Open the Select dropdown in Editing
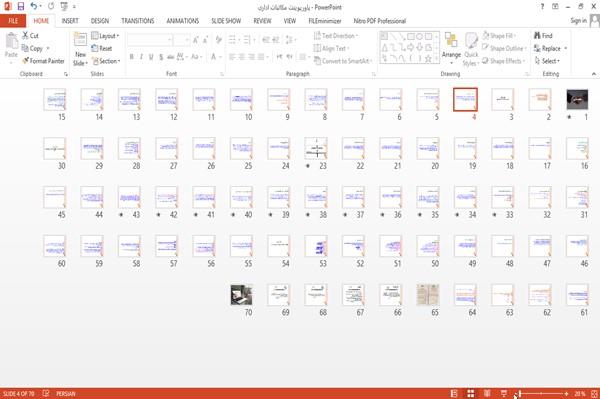The width and height of the screenshot is (600, 399). pyautogui.click(x=547, y=61)
